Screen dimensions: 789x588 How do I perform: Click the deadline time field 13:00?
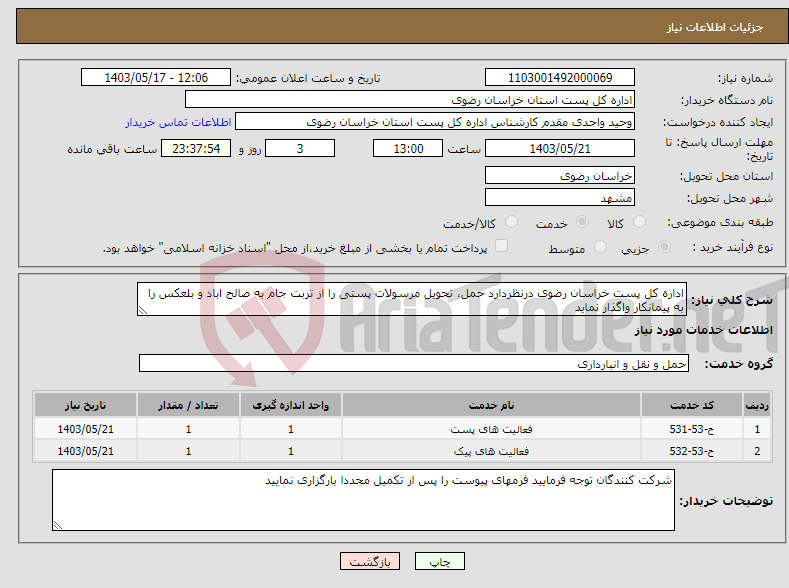click(408, 148)
